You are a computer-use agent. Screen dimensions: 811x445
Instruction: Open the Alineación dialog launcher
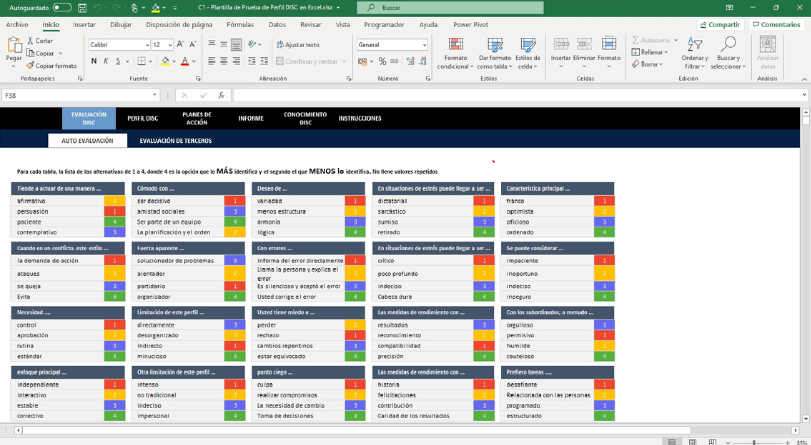(x=349, y=79)
